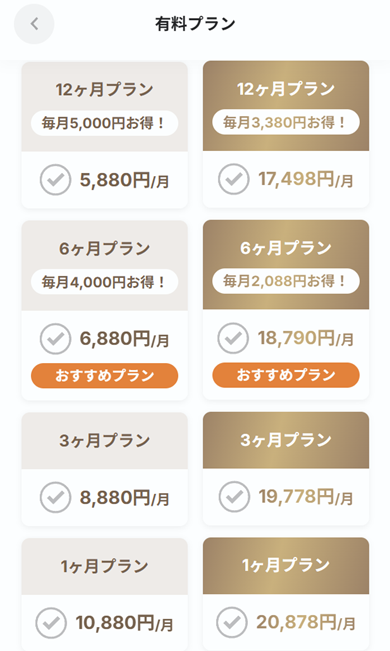Open the beige 12ヶ月プラン card header

105,106
